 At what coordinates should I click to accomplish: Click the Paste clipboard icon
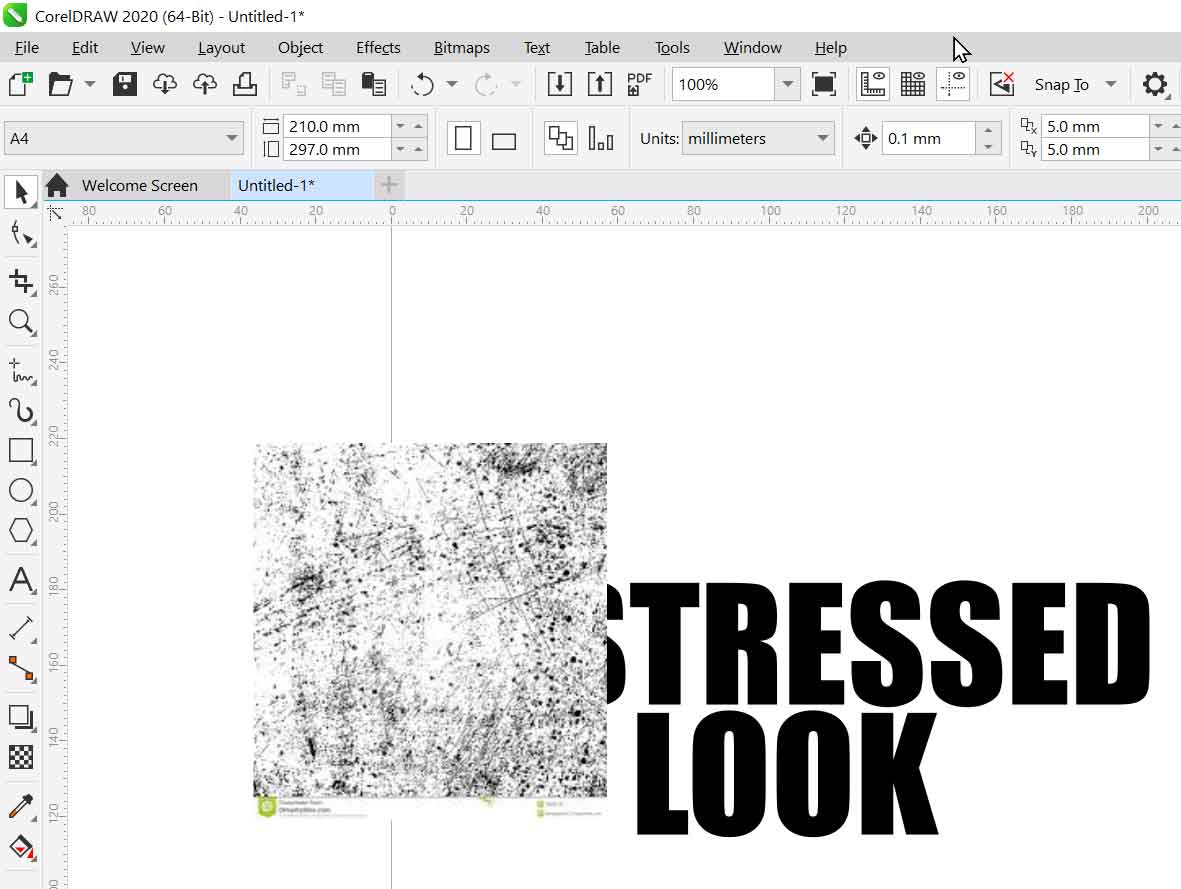[x=374, y=84]
